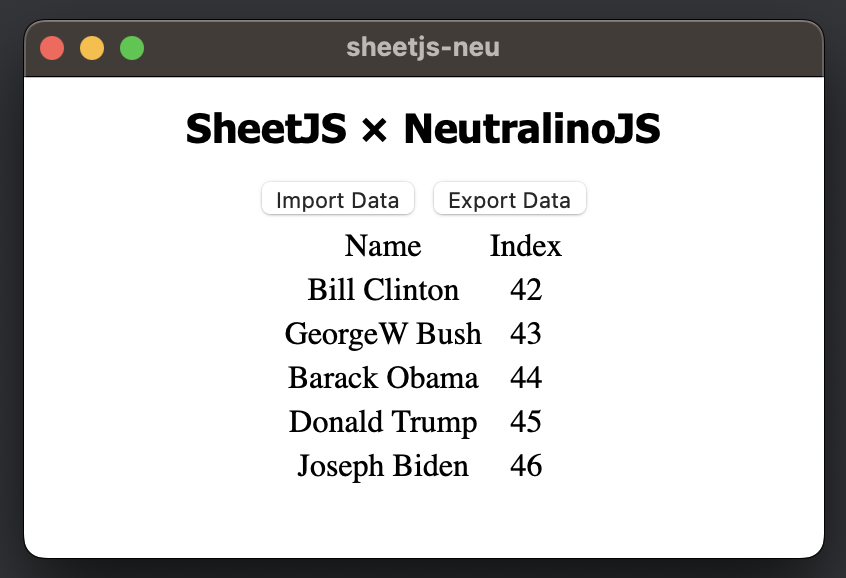
Task: Select the cell containing 43
Action: pyautogui.click(x=525, y=334)
